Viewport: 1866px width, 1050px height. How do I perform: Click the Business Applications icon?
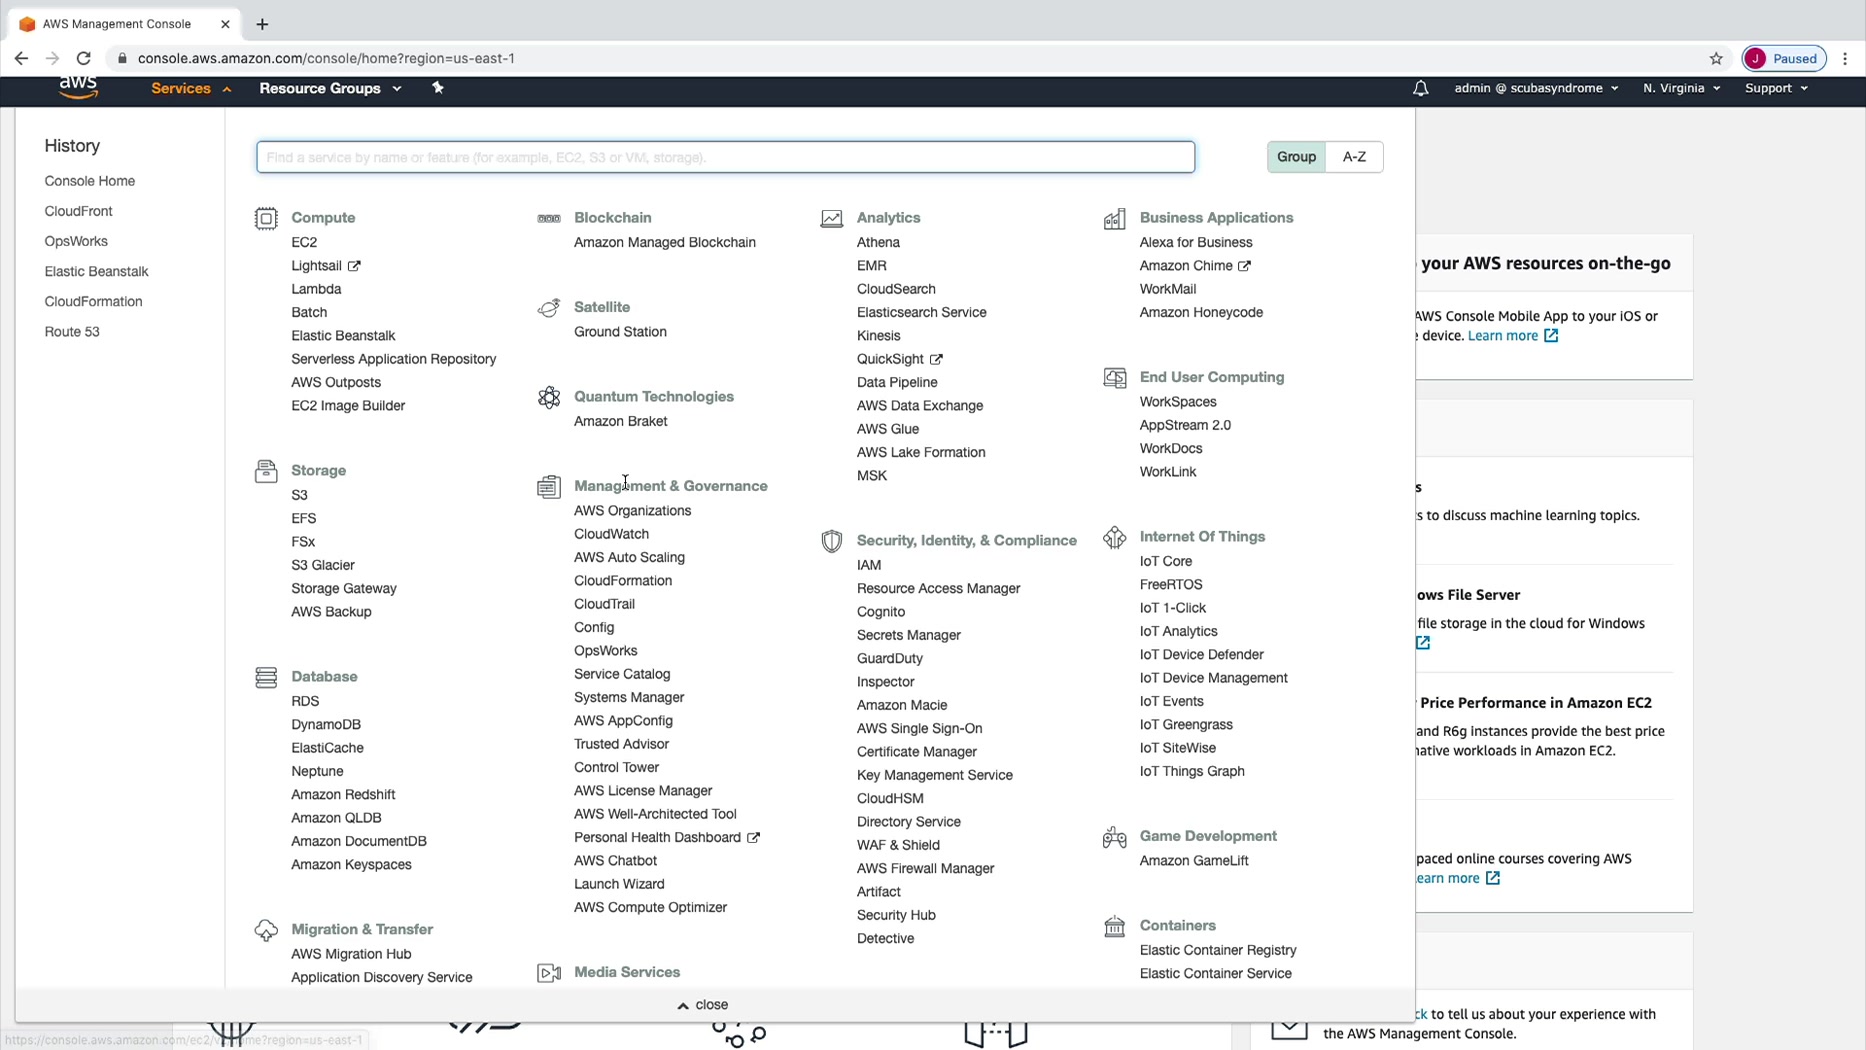pyautogui.click(x=1115, y=218)
